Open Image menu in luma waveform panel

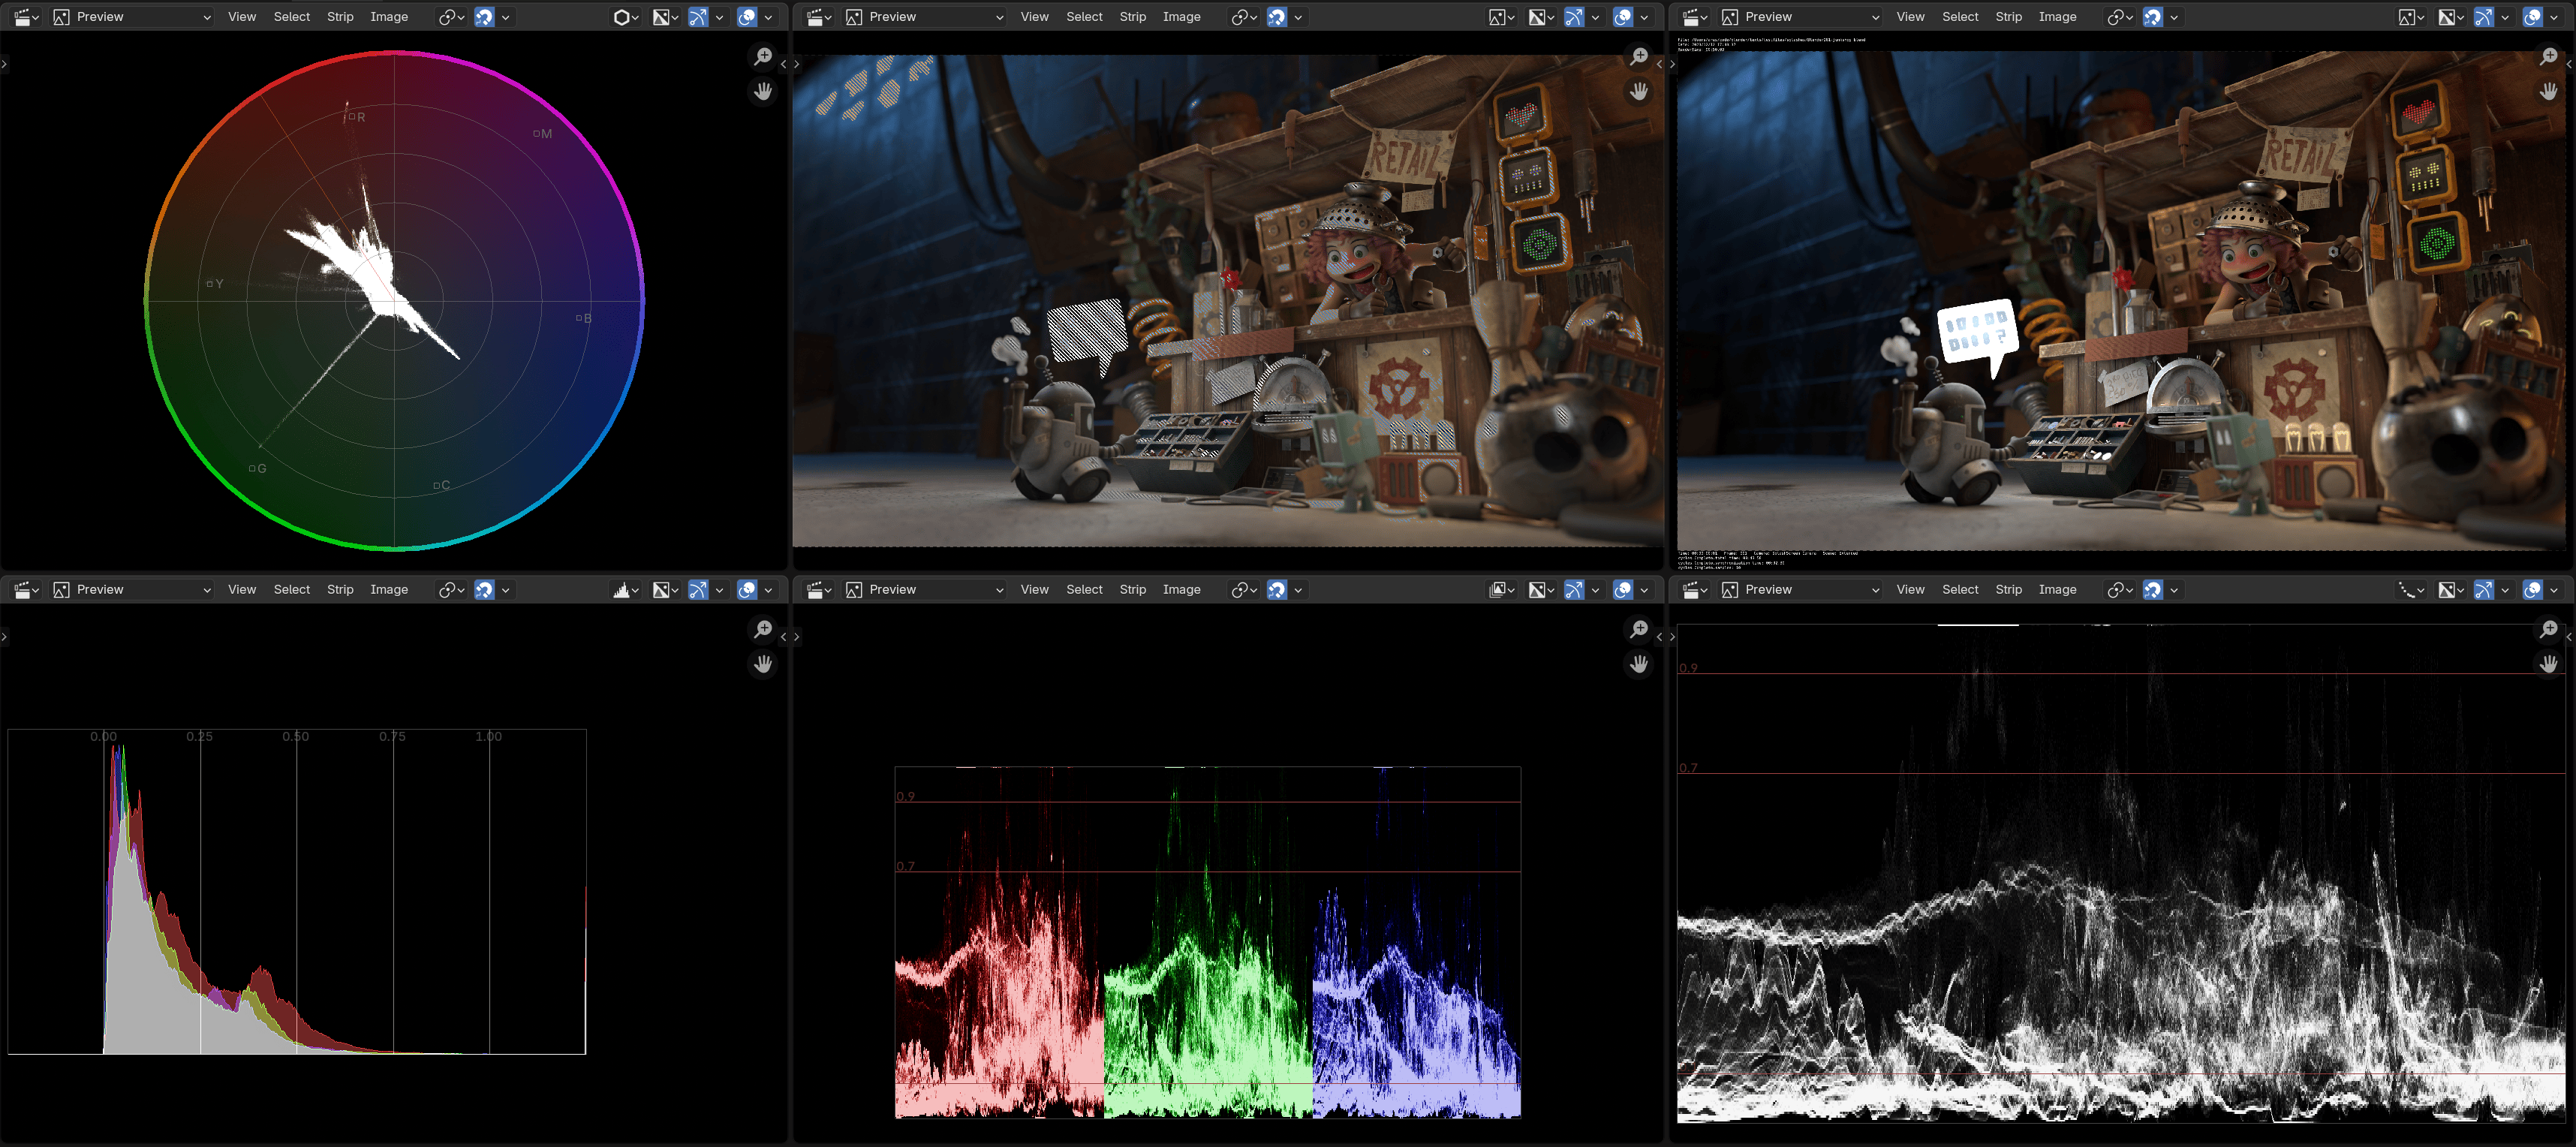(2057, 590)
